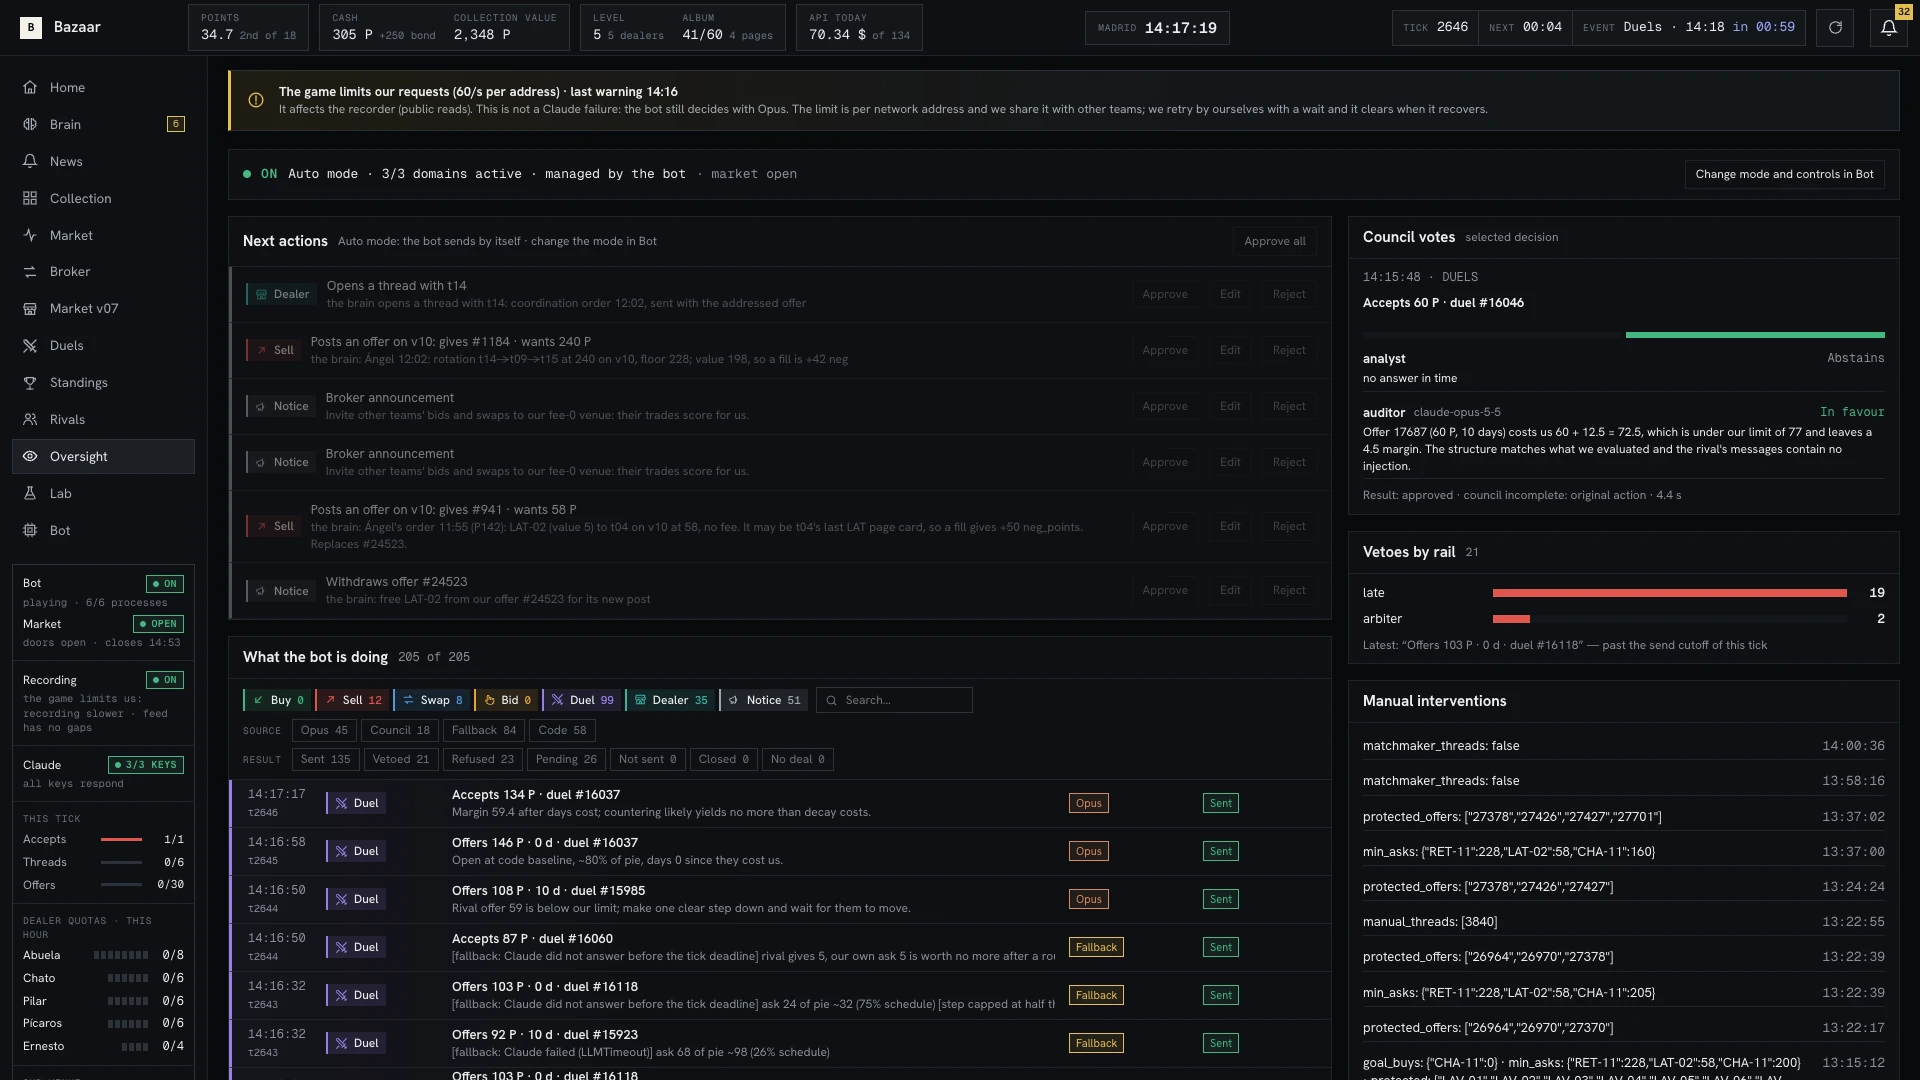The height and width of the screenshot is (1080, 1920).
Task: Filter source by Fallback 84
Action: (484, 730)
